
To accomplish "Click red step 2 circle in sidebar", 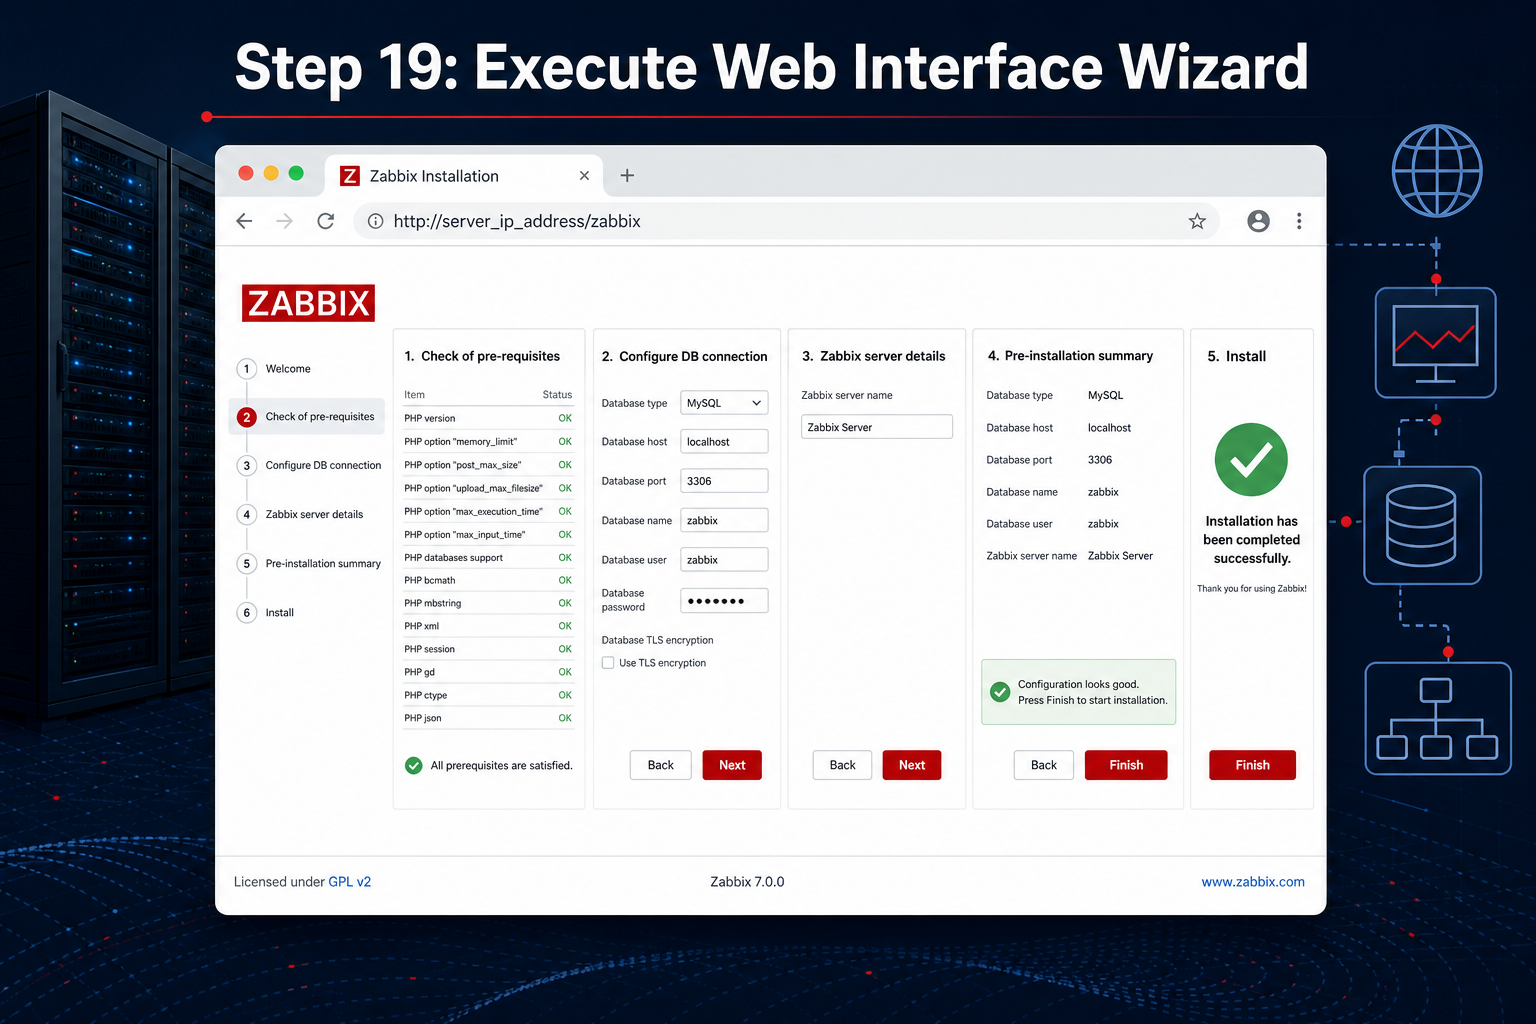I will click(x=247, y=417).
